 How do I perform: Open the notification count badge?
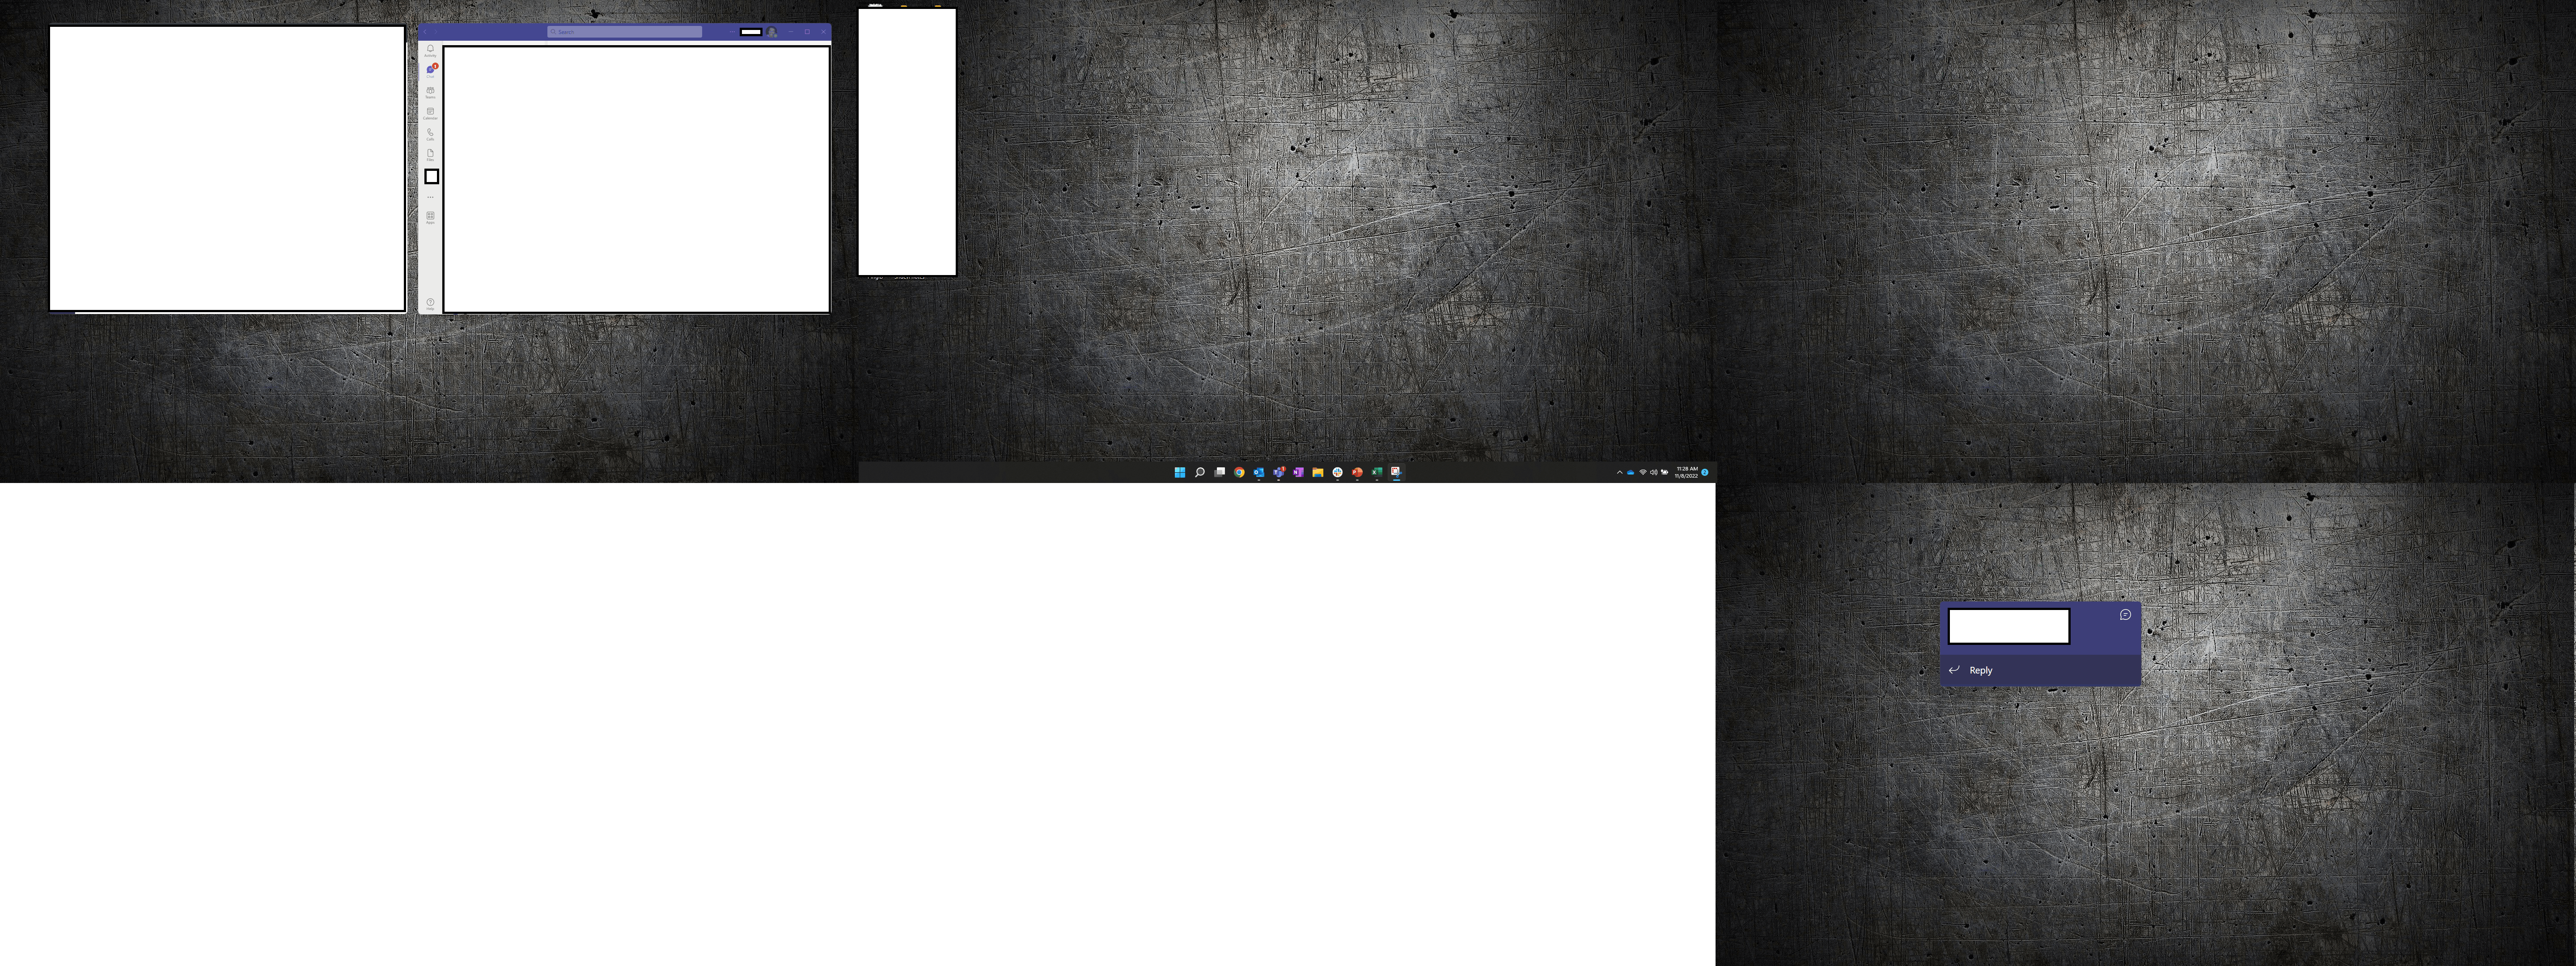[1705, 472]
